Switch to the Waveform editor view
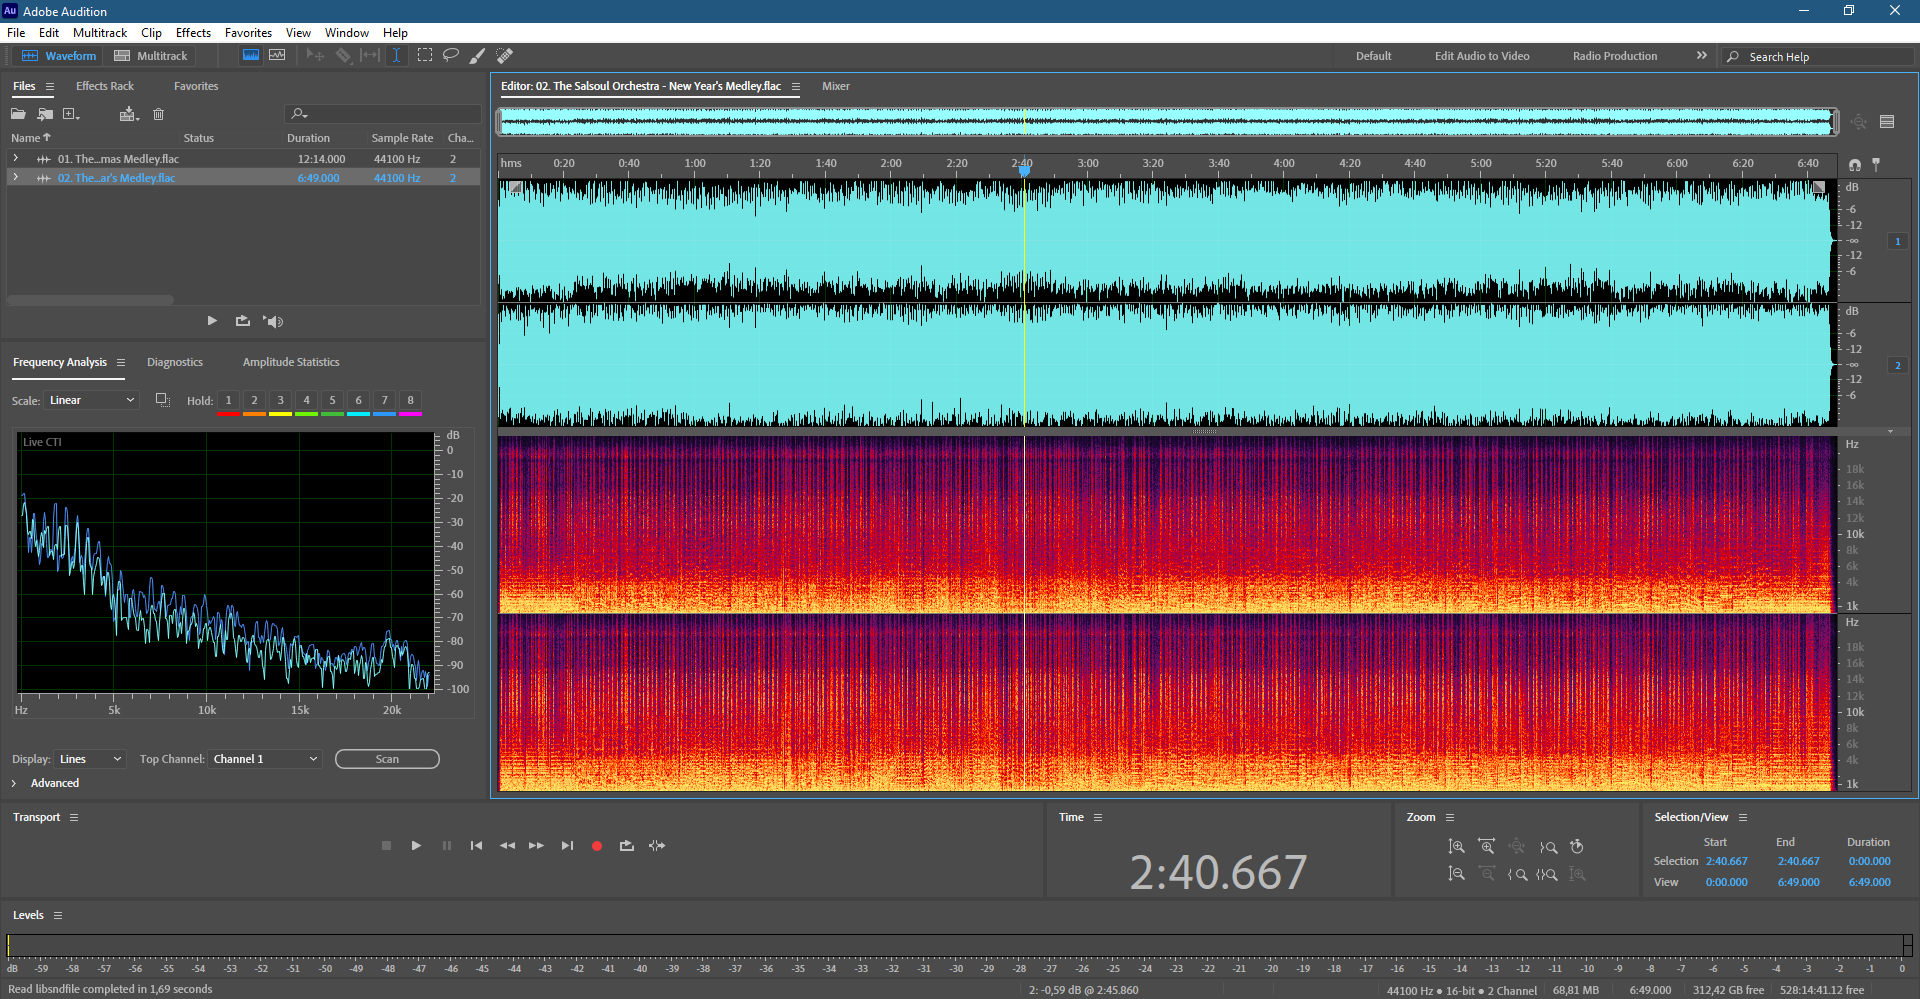This screenshot has width=1920, height=999. click(60, 56)
